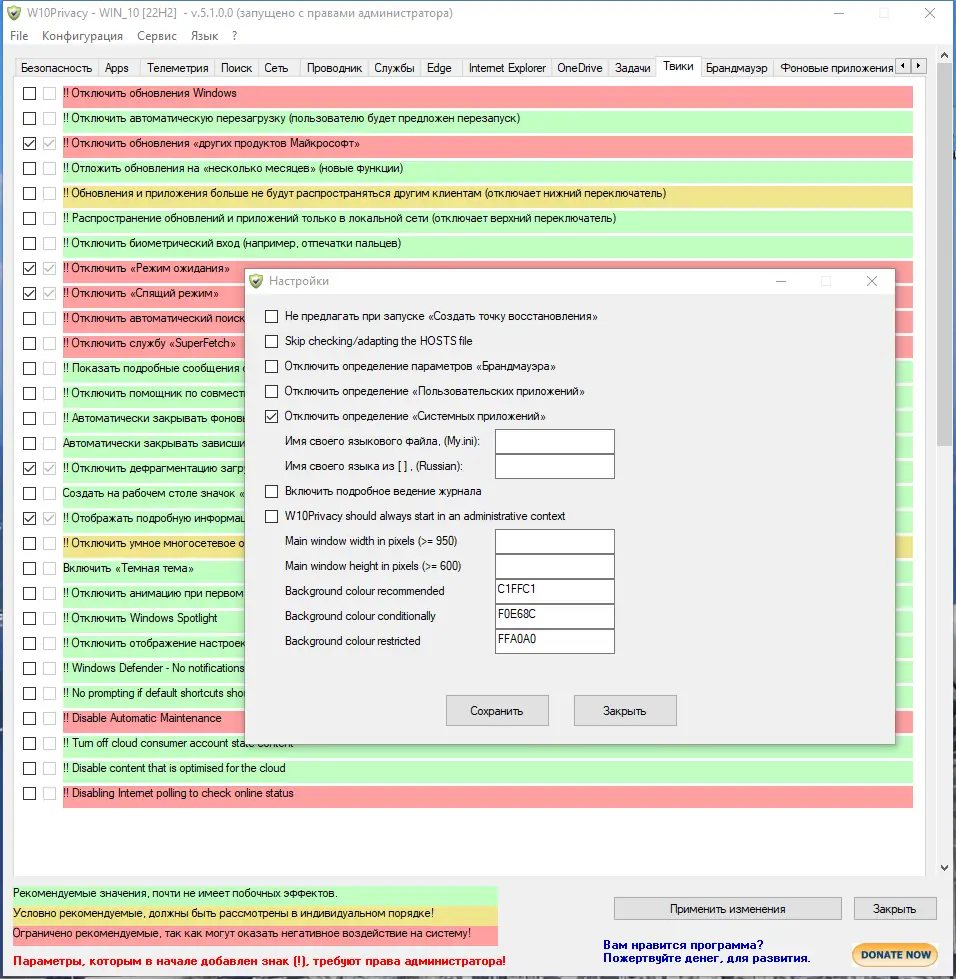Image resolution: width=956 pixels, height=979 pixels.
Task: Tick first checkbox for Отключить автоматическую перезагрузку
Action: (x=29, y=119)
